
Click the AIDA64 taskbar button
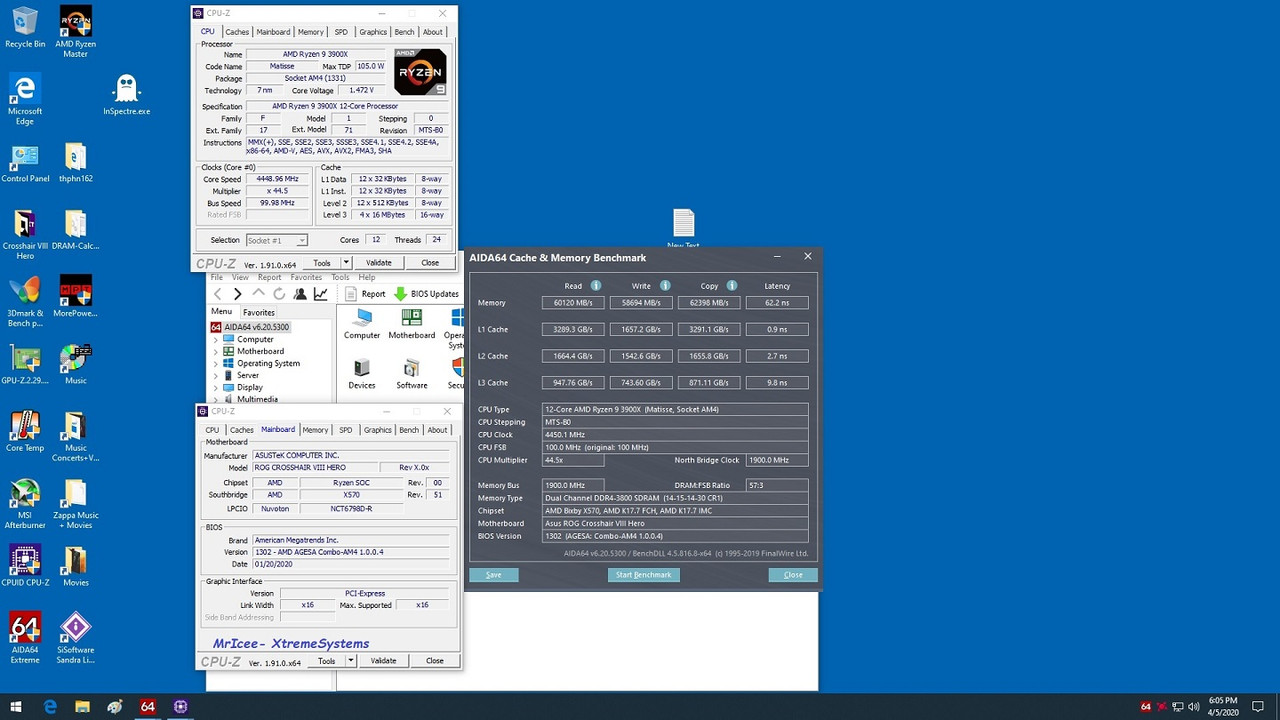click(x=148, y=706)
